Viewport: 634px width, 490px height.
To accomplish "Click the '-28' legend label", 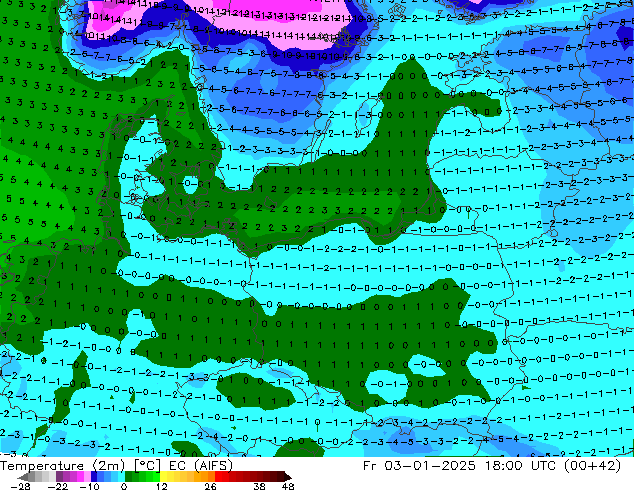I will pyautogui.click(x=20, y=486).
